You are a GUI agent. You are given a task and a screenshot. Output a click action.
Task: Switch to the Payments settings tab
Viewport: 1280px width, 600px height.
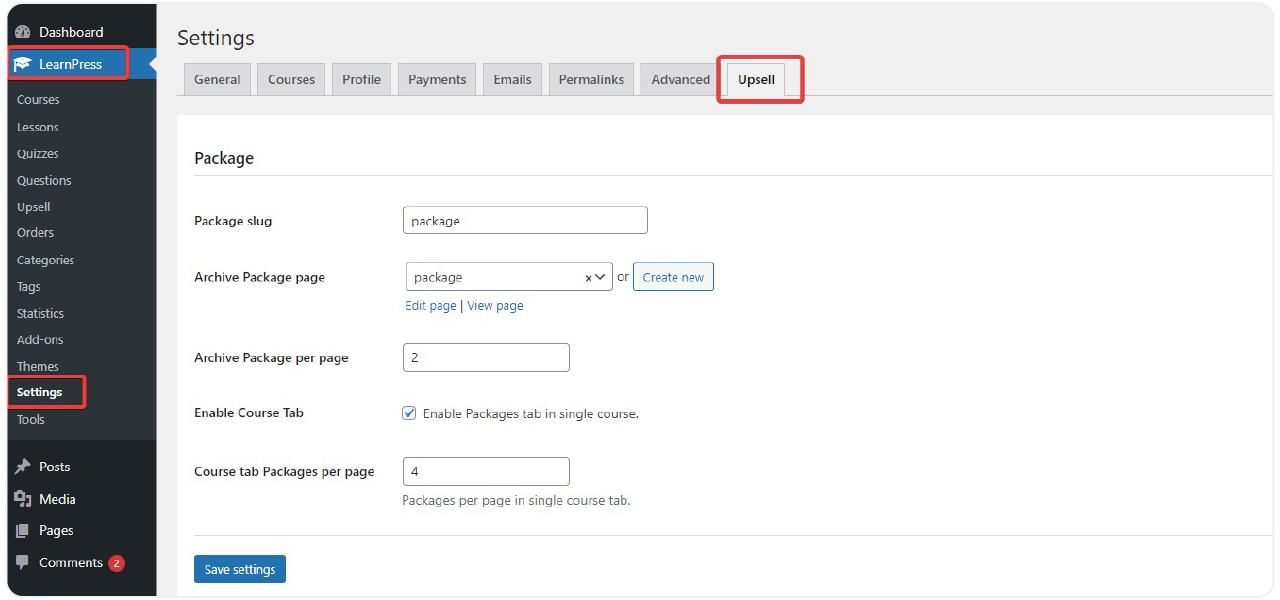[437, 80]
